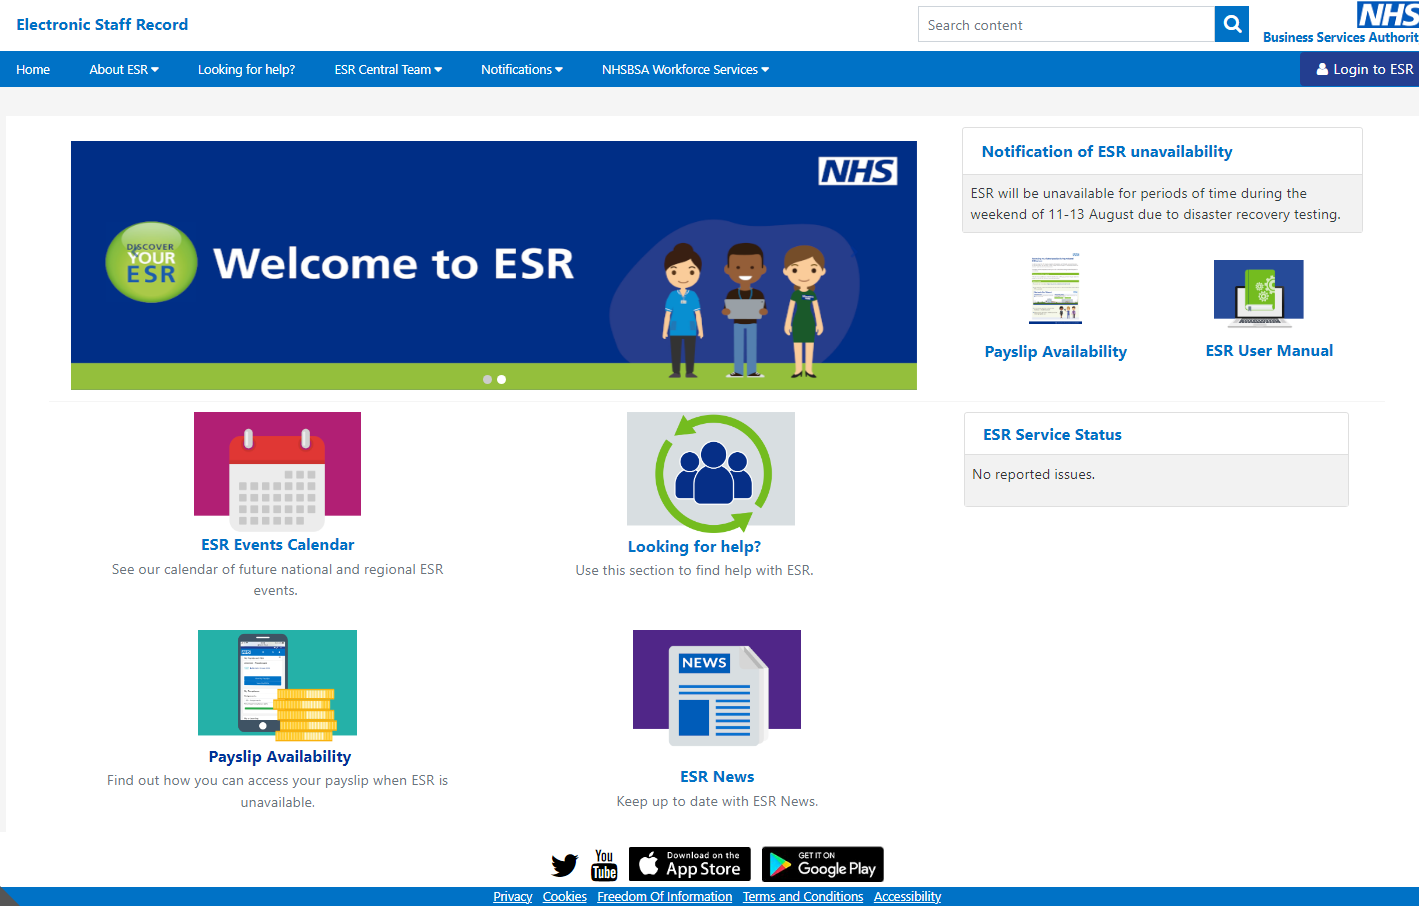Screen dimensions: 1419x906
Task: Expand the About ESR dropdown menu
Action: [x=123, y=69]
